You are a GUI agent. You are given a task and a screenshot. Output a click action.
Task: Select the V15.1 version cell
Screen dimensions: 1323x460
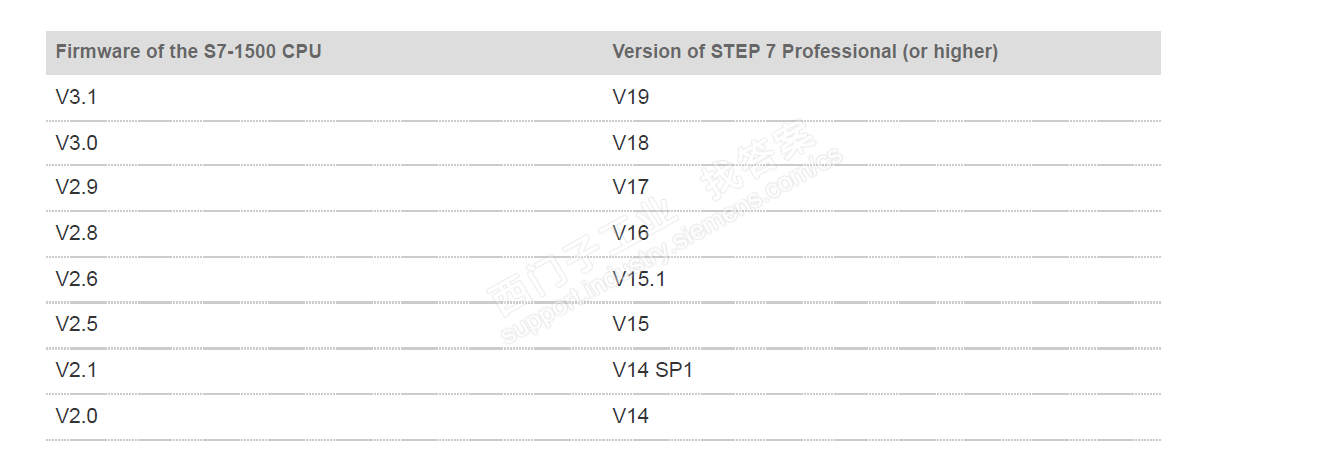point(638,279)
